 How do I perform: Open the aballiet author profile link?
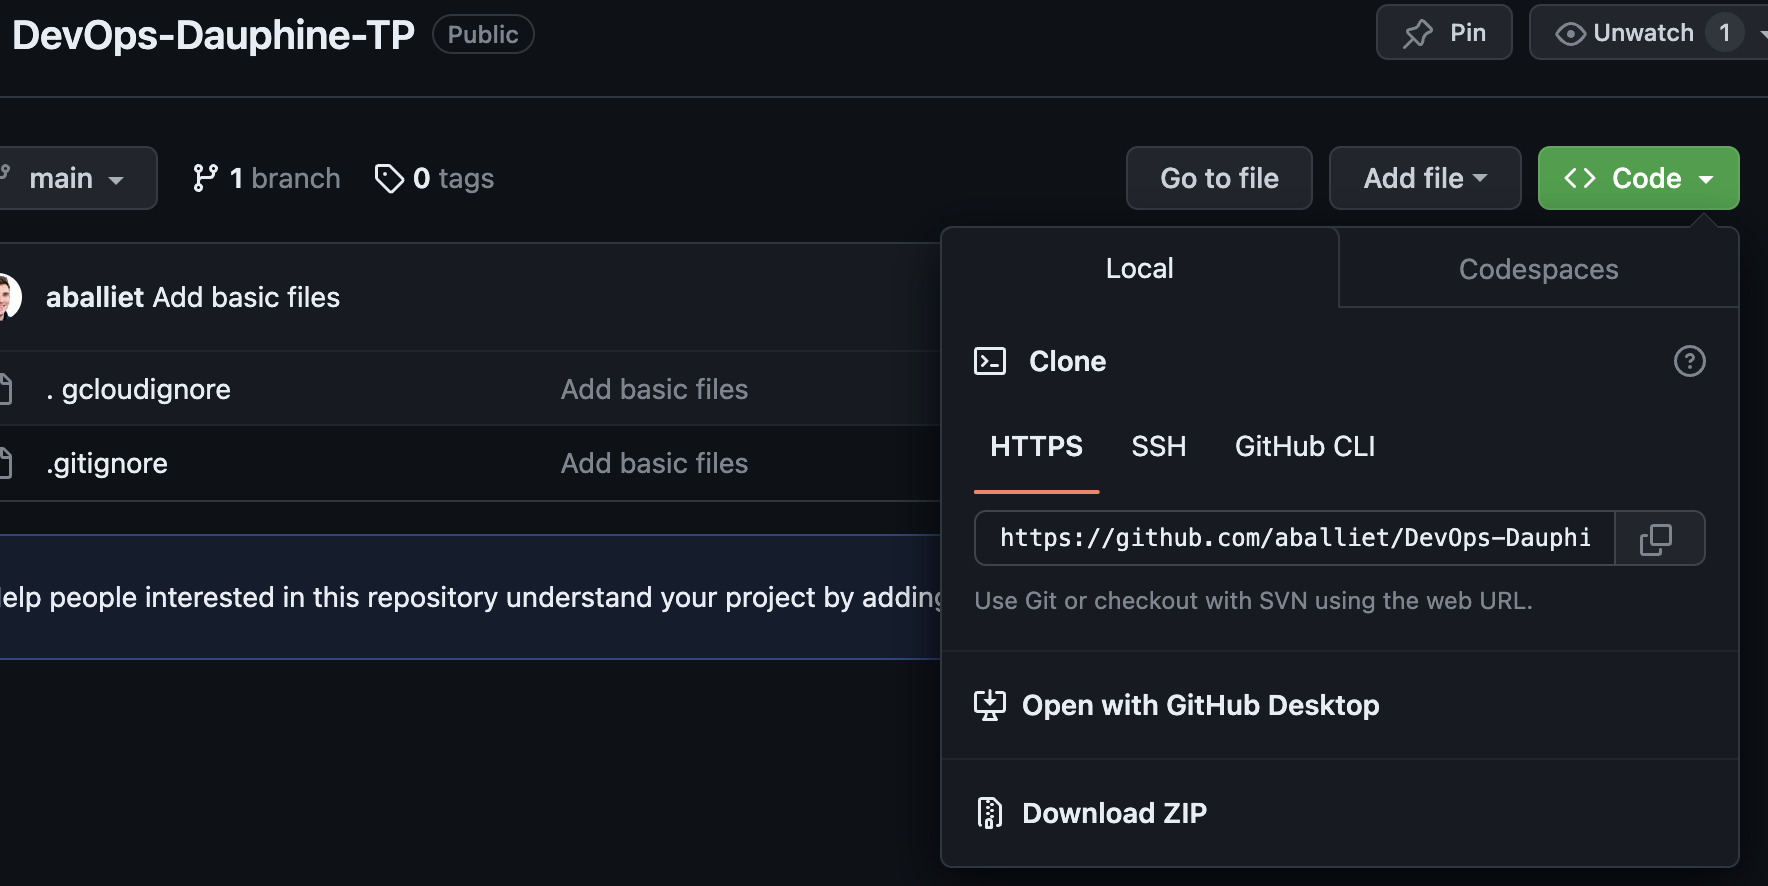pos(95,297)
